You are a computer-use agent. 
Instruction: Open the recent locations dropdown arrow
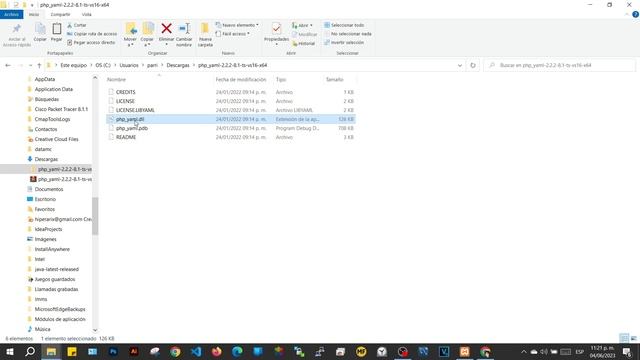click(30, 65)
